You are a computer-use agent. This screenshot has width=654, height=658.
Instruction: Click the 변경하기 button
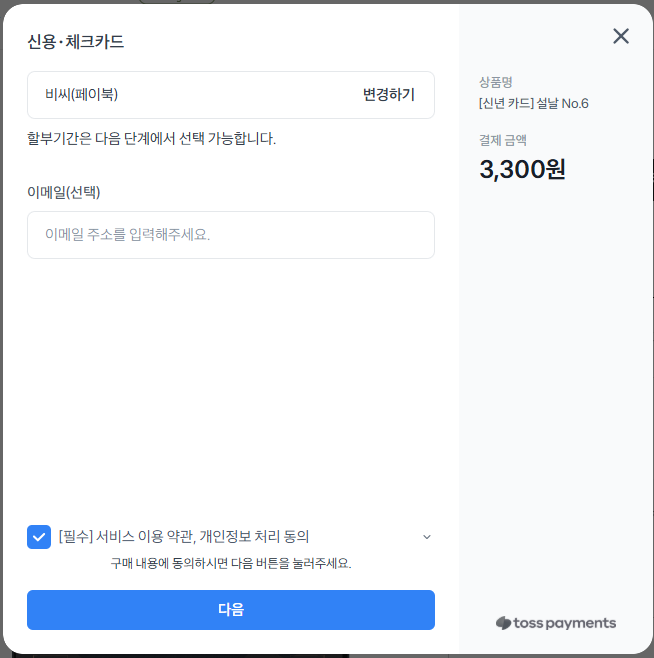tap(389, 94)
